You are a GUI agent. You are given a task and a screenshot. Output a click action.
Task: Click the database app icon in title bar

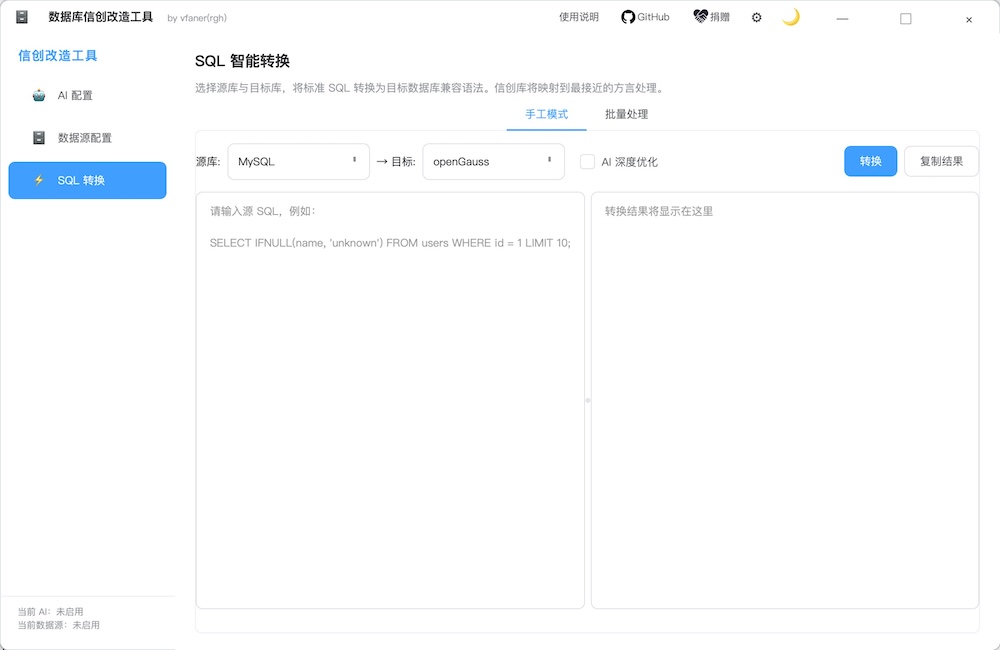coord(22,17)
